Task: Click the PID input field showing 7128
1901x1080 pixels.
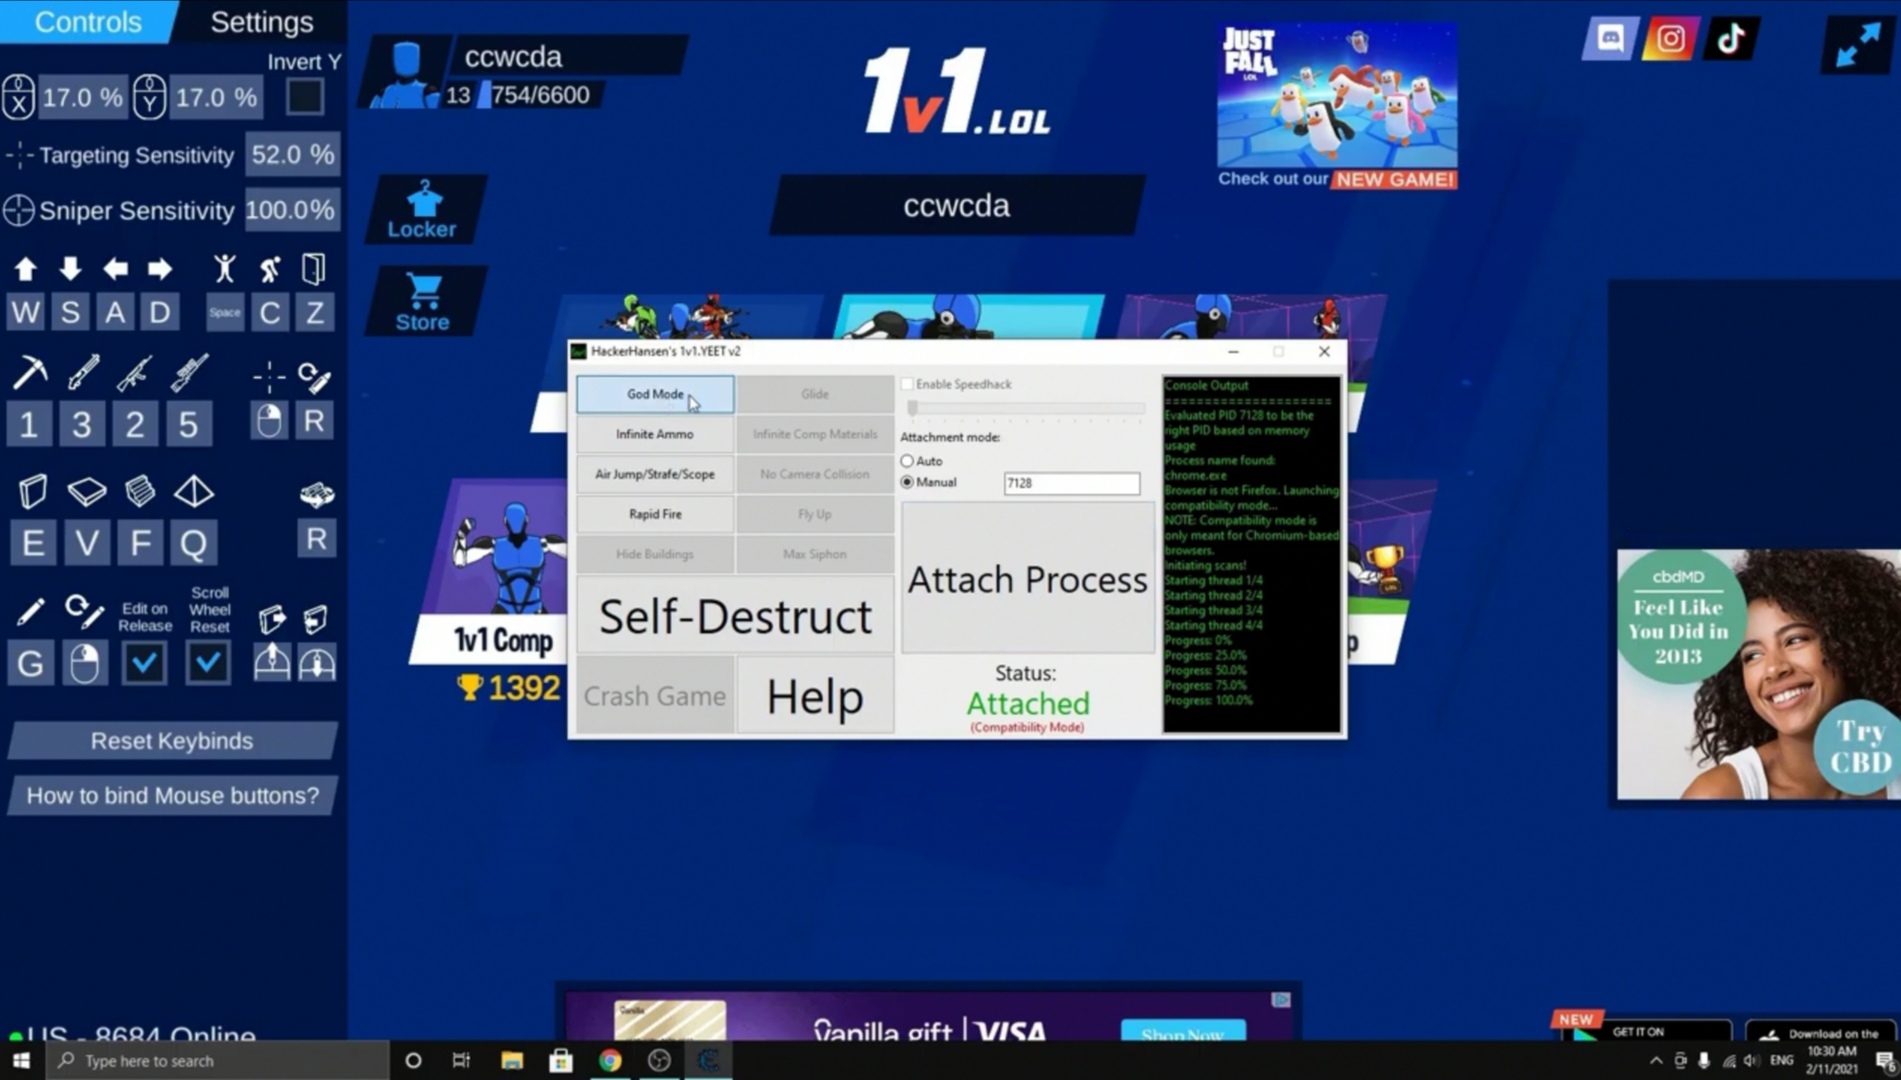Action: pyautogui.click(x=1071, y=483)
